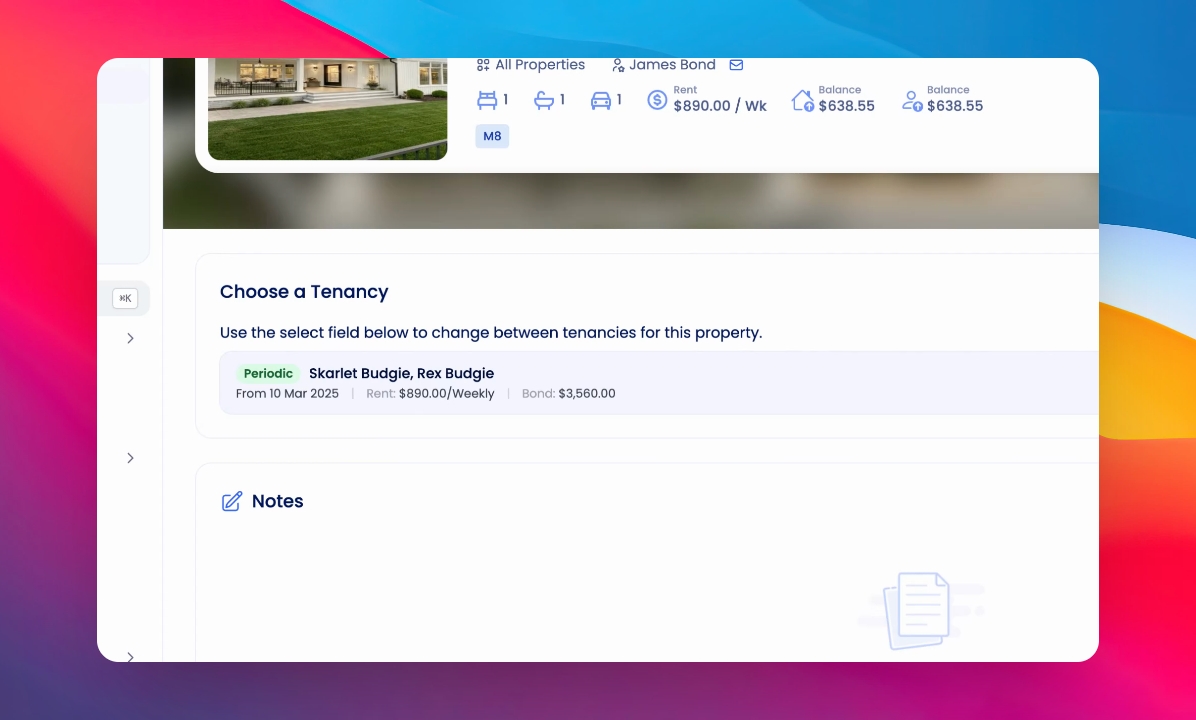Click the person balance icon

pyautogui.click(x=912, y=101)
